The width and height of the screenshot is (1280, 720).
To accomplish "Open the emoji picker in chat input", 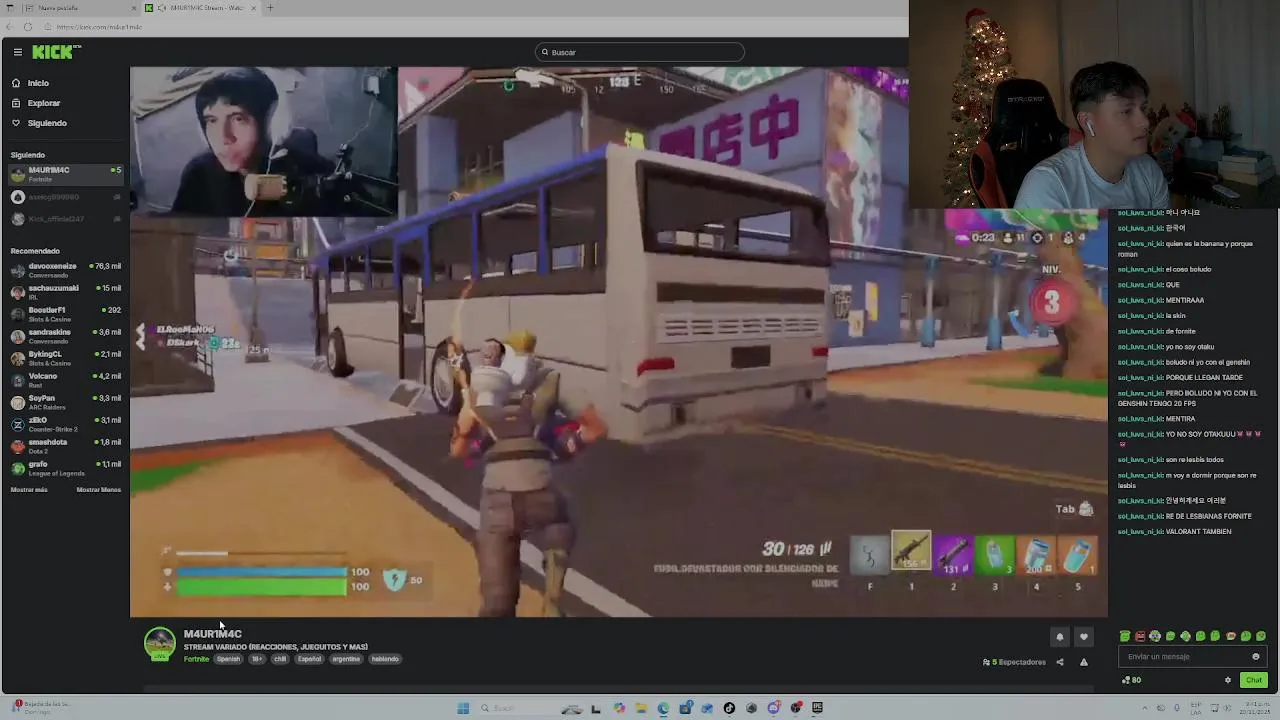I will click(1256, 657).
